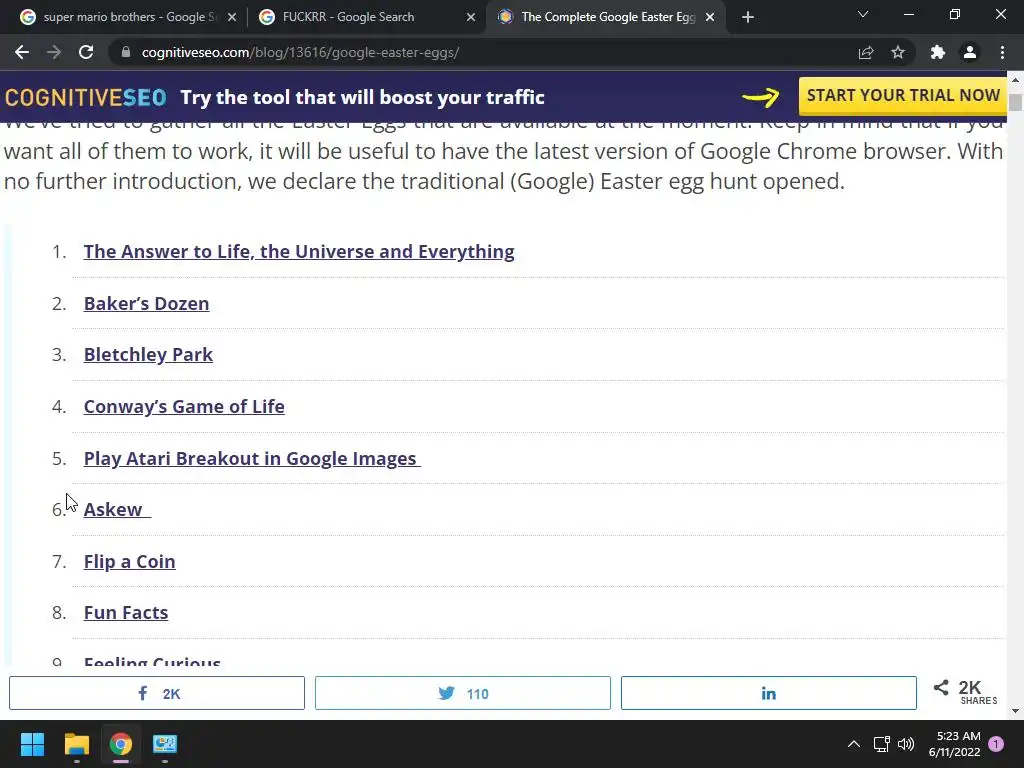Viewport: 1024px width, 768px height.
Task: Click the yellow arrow in the banner
Action: (761, 97)
